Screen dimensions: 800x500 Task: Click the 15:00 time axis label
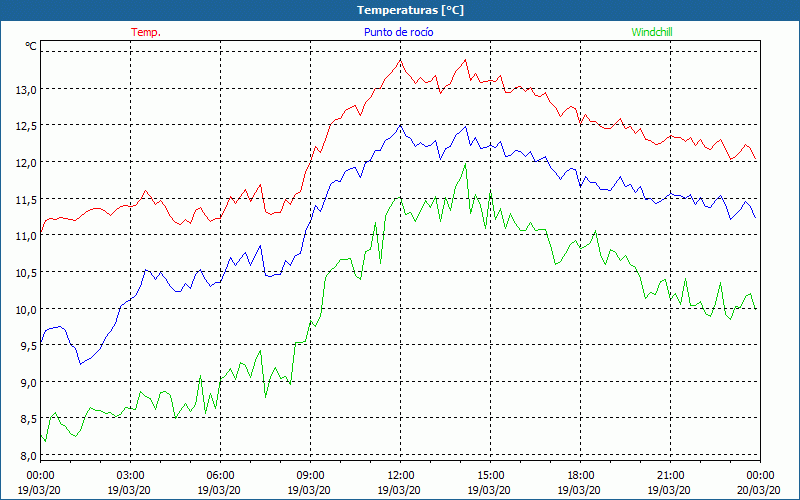490,476
